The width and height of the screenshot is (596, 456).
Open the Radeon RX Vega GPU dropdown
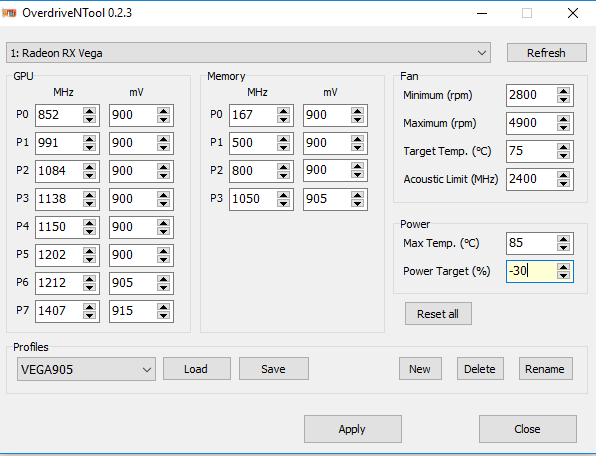[248, 53]
